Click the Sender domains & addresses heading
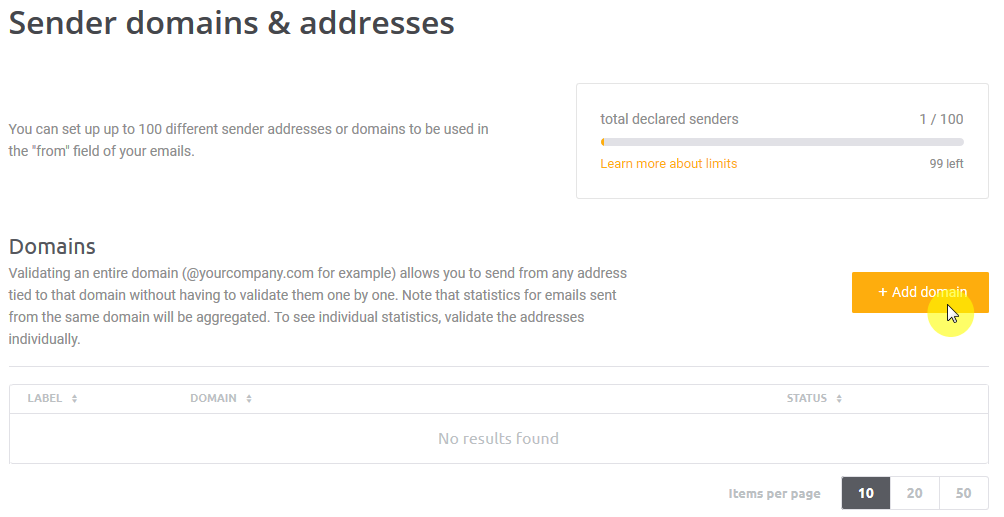 (x=232, y=22)
